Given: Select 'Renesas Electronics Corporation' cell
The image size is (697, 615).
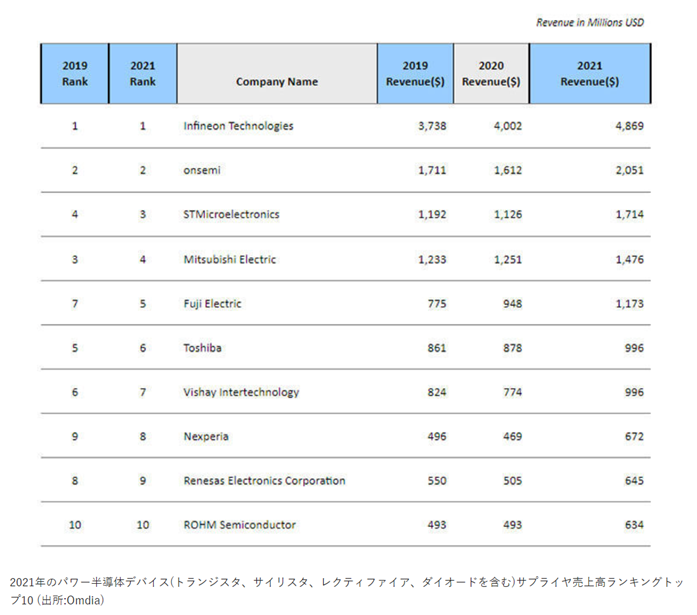Looking at the screenshot, I should (x=264, y=480).
